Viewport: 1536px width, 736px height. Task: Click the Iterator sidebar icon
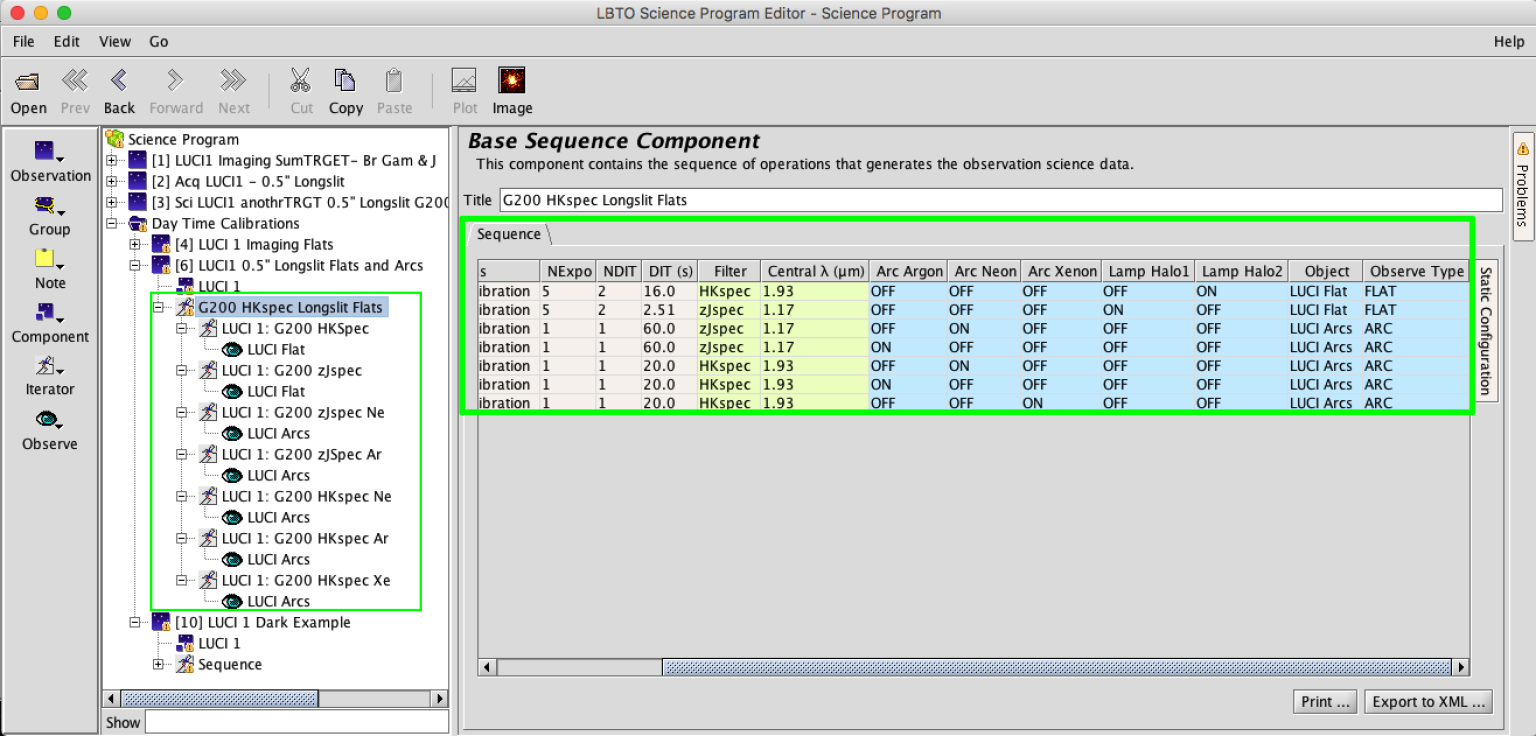click(48, 366)
